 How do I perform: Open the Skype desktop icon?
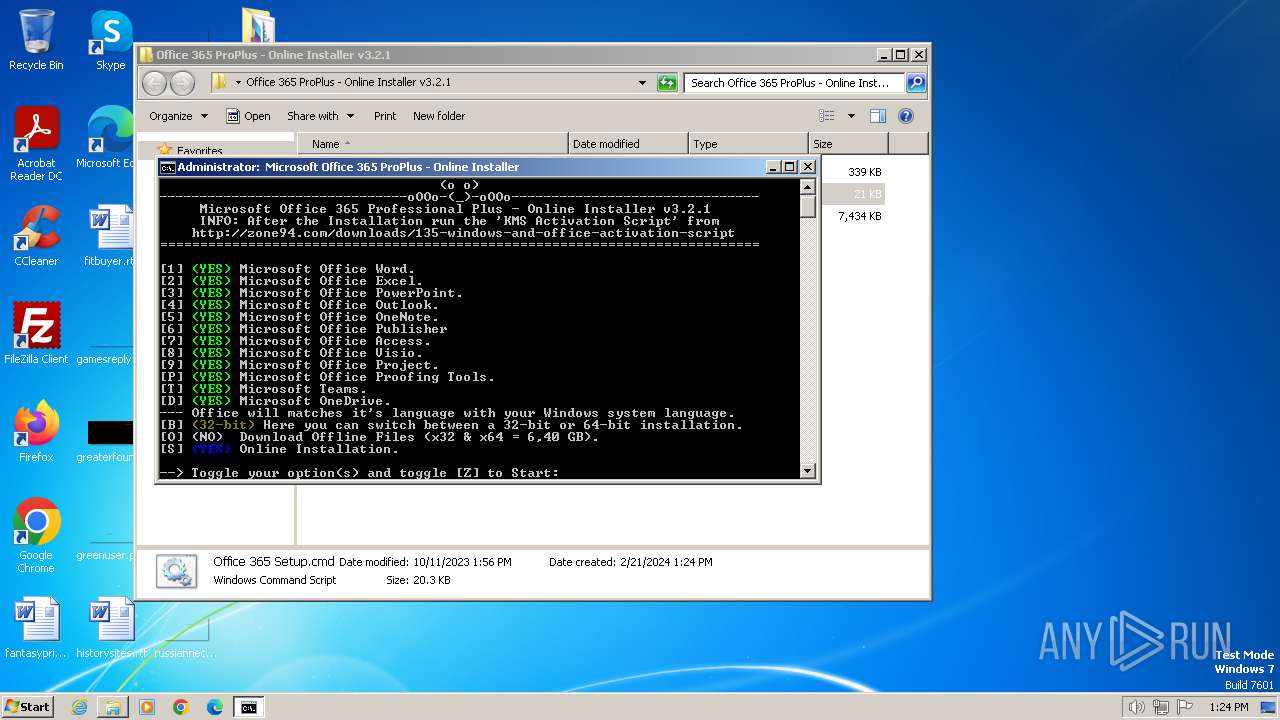click(110, 40)
